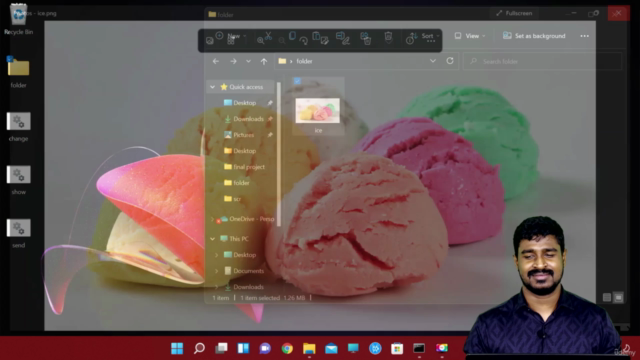
Task: Click the Cut scissors icon in toolbar
Action: coord(268,36)
